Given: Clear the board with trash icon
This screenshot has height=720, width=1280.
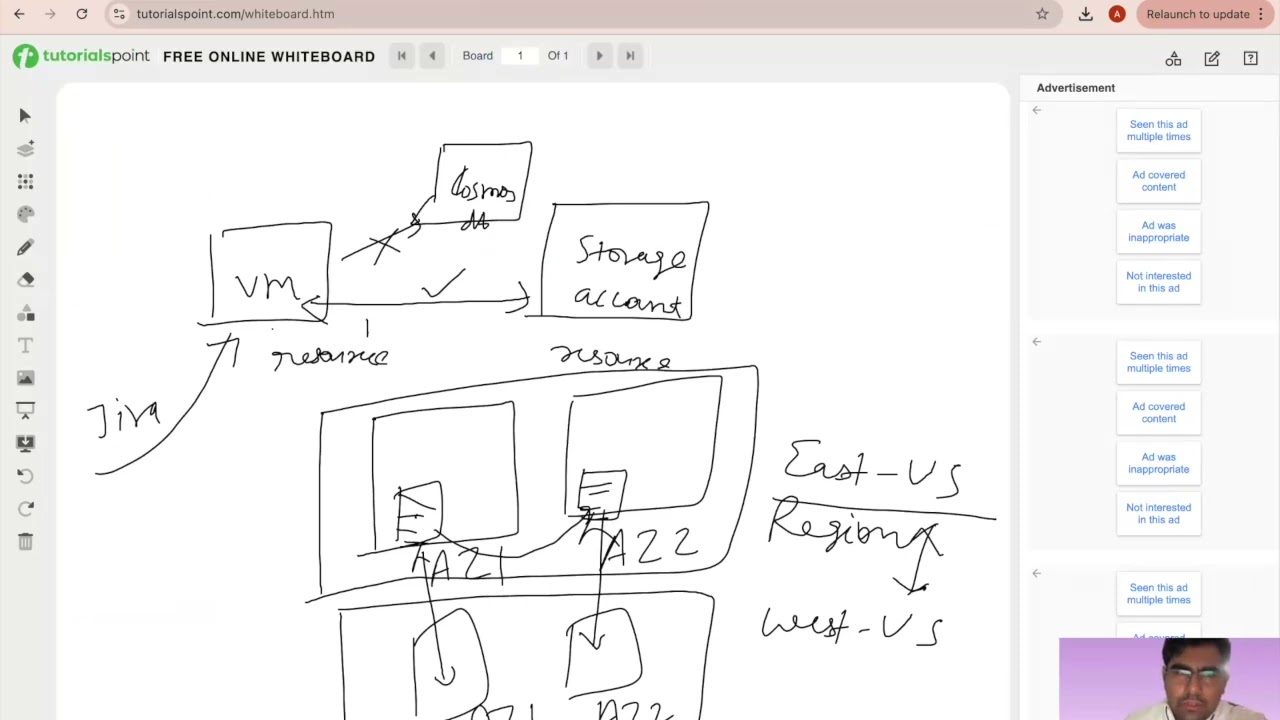Looking at the screenshot, I should point(25,541).
